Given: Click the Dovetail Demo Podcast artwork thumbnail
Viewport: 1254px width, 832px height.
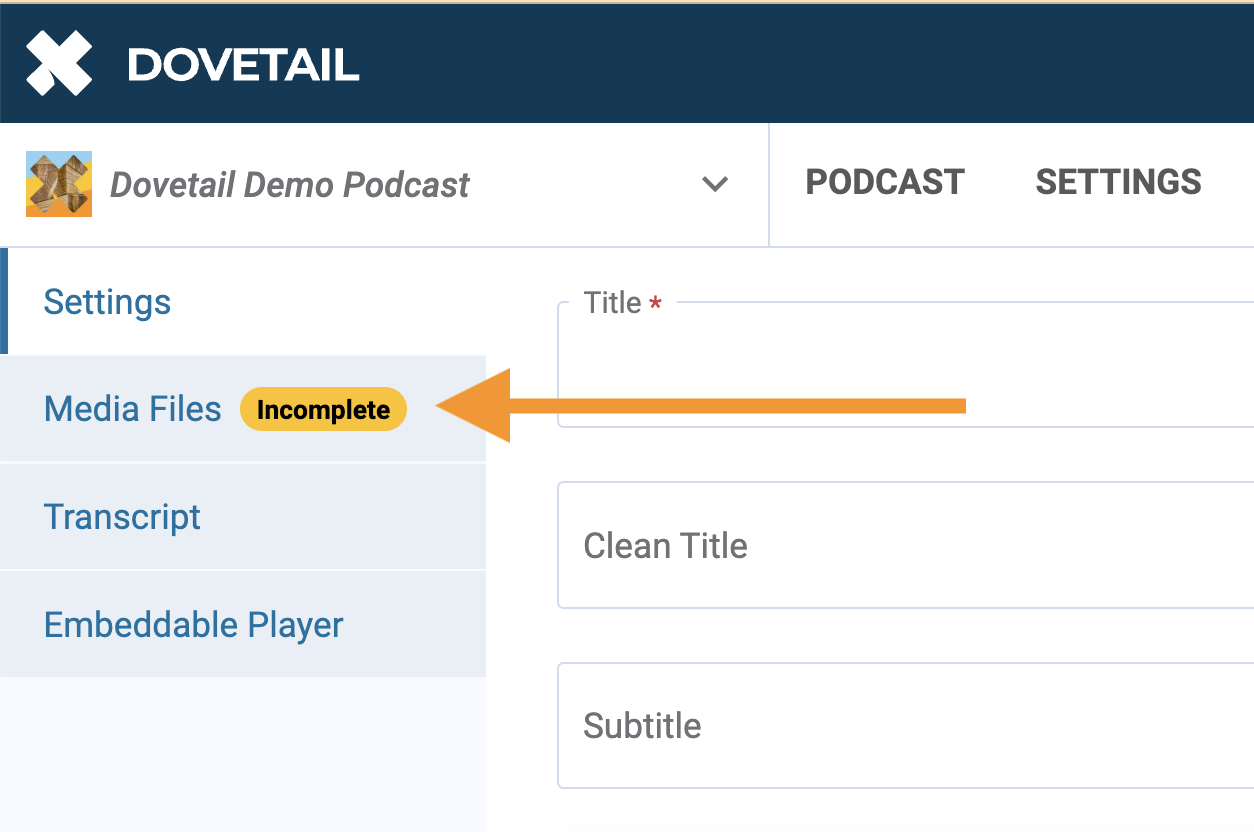Looking at the screenshot, I should (x=59, y=184).
